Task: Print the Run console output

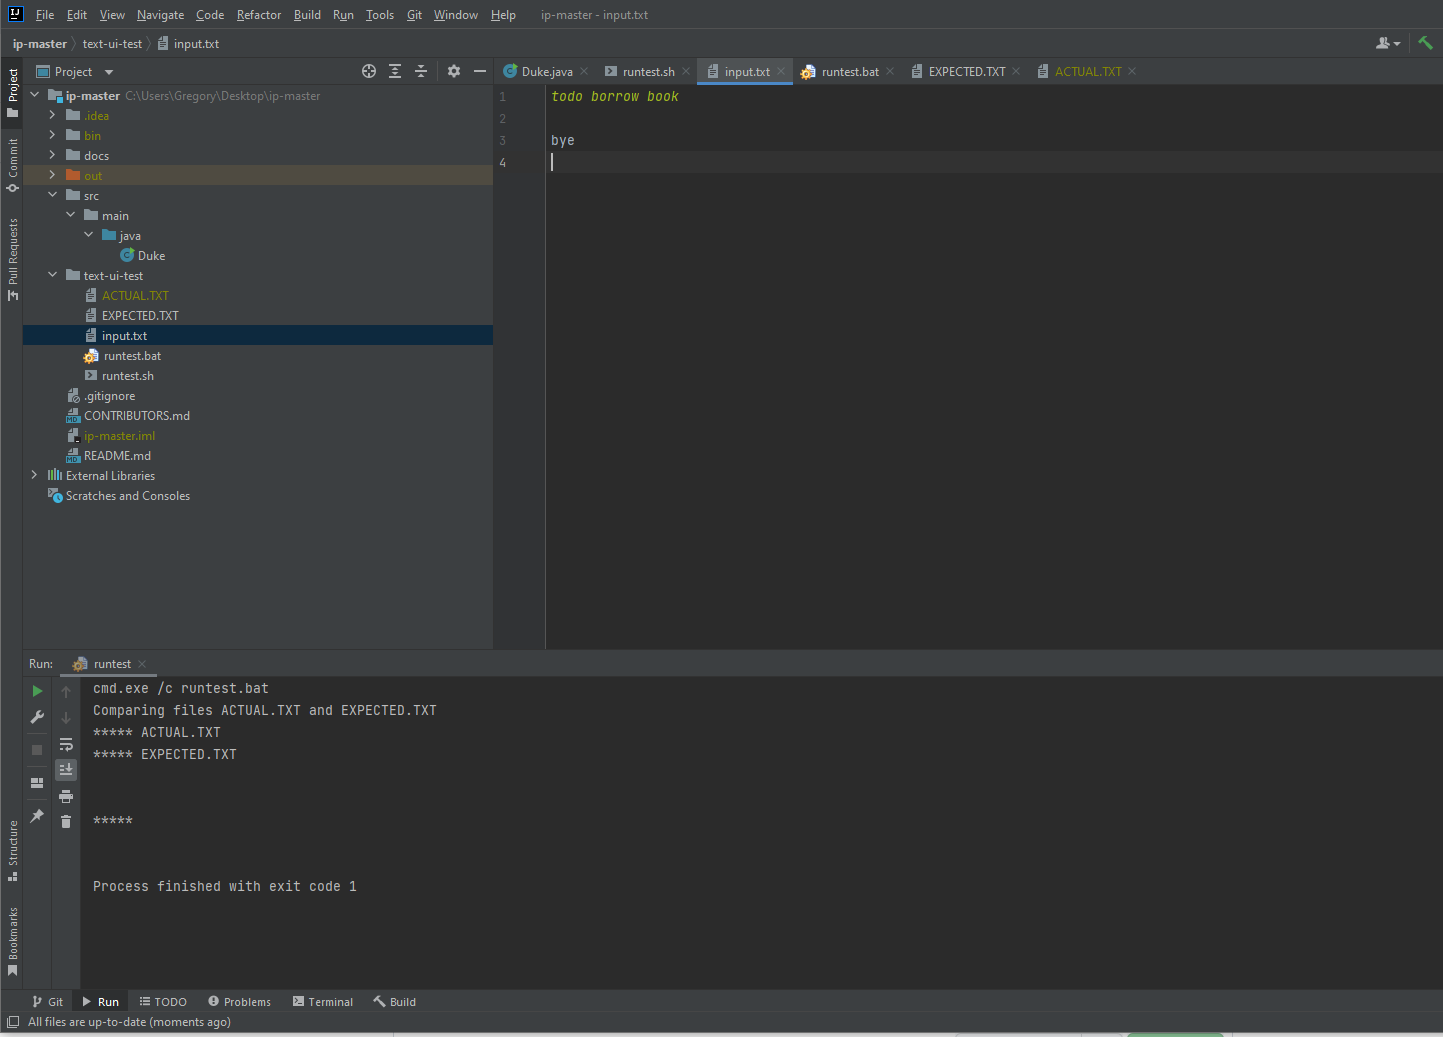Action: pyautogui.click(x=66, y=796)
